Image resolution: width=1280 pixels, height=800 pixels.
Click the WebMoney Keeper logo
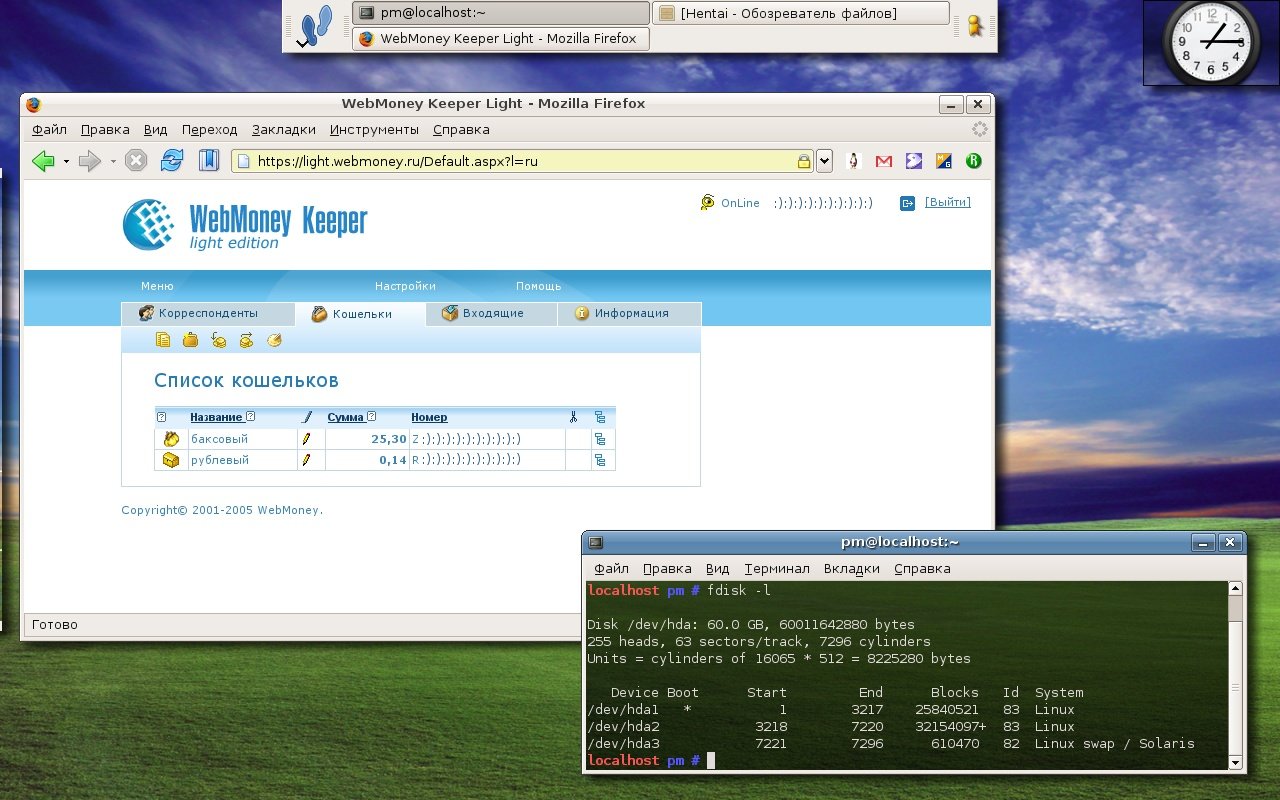point(245,225)
